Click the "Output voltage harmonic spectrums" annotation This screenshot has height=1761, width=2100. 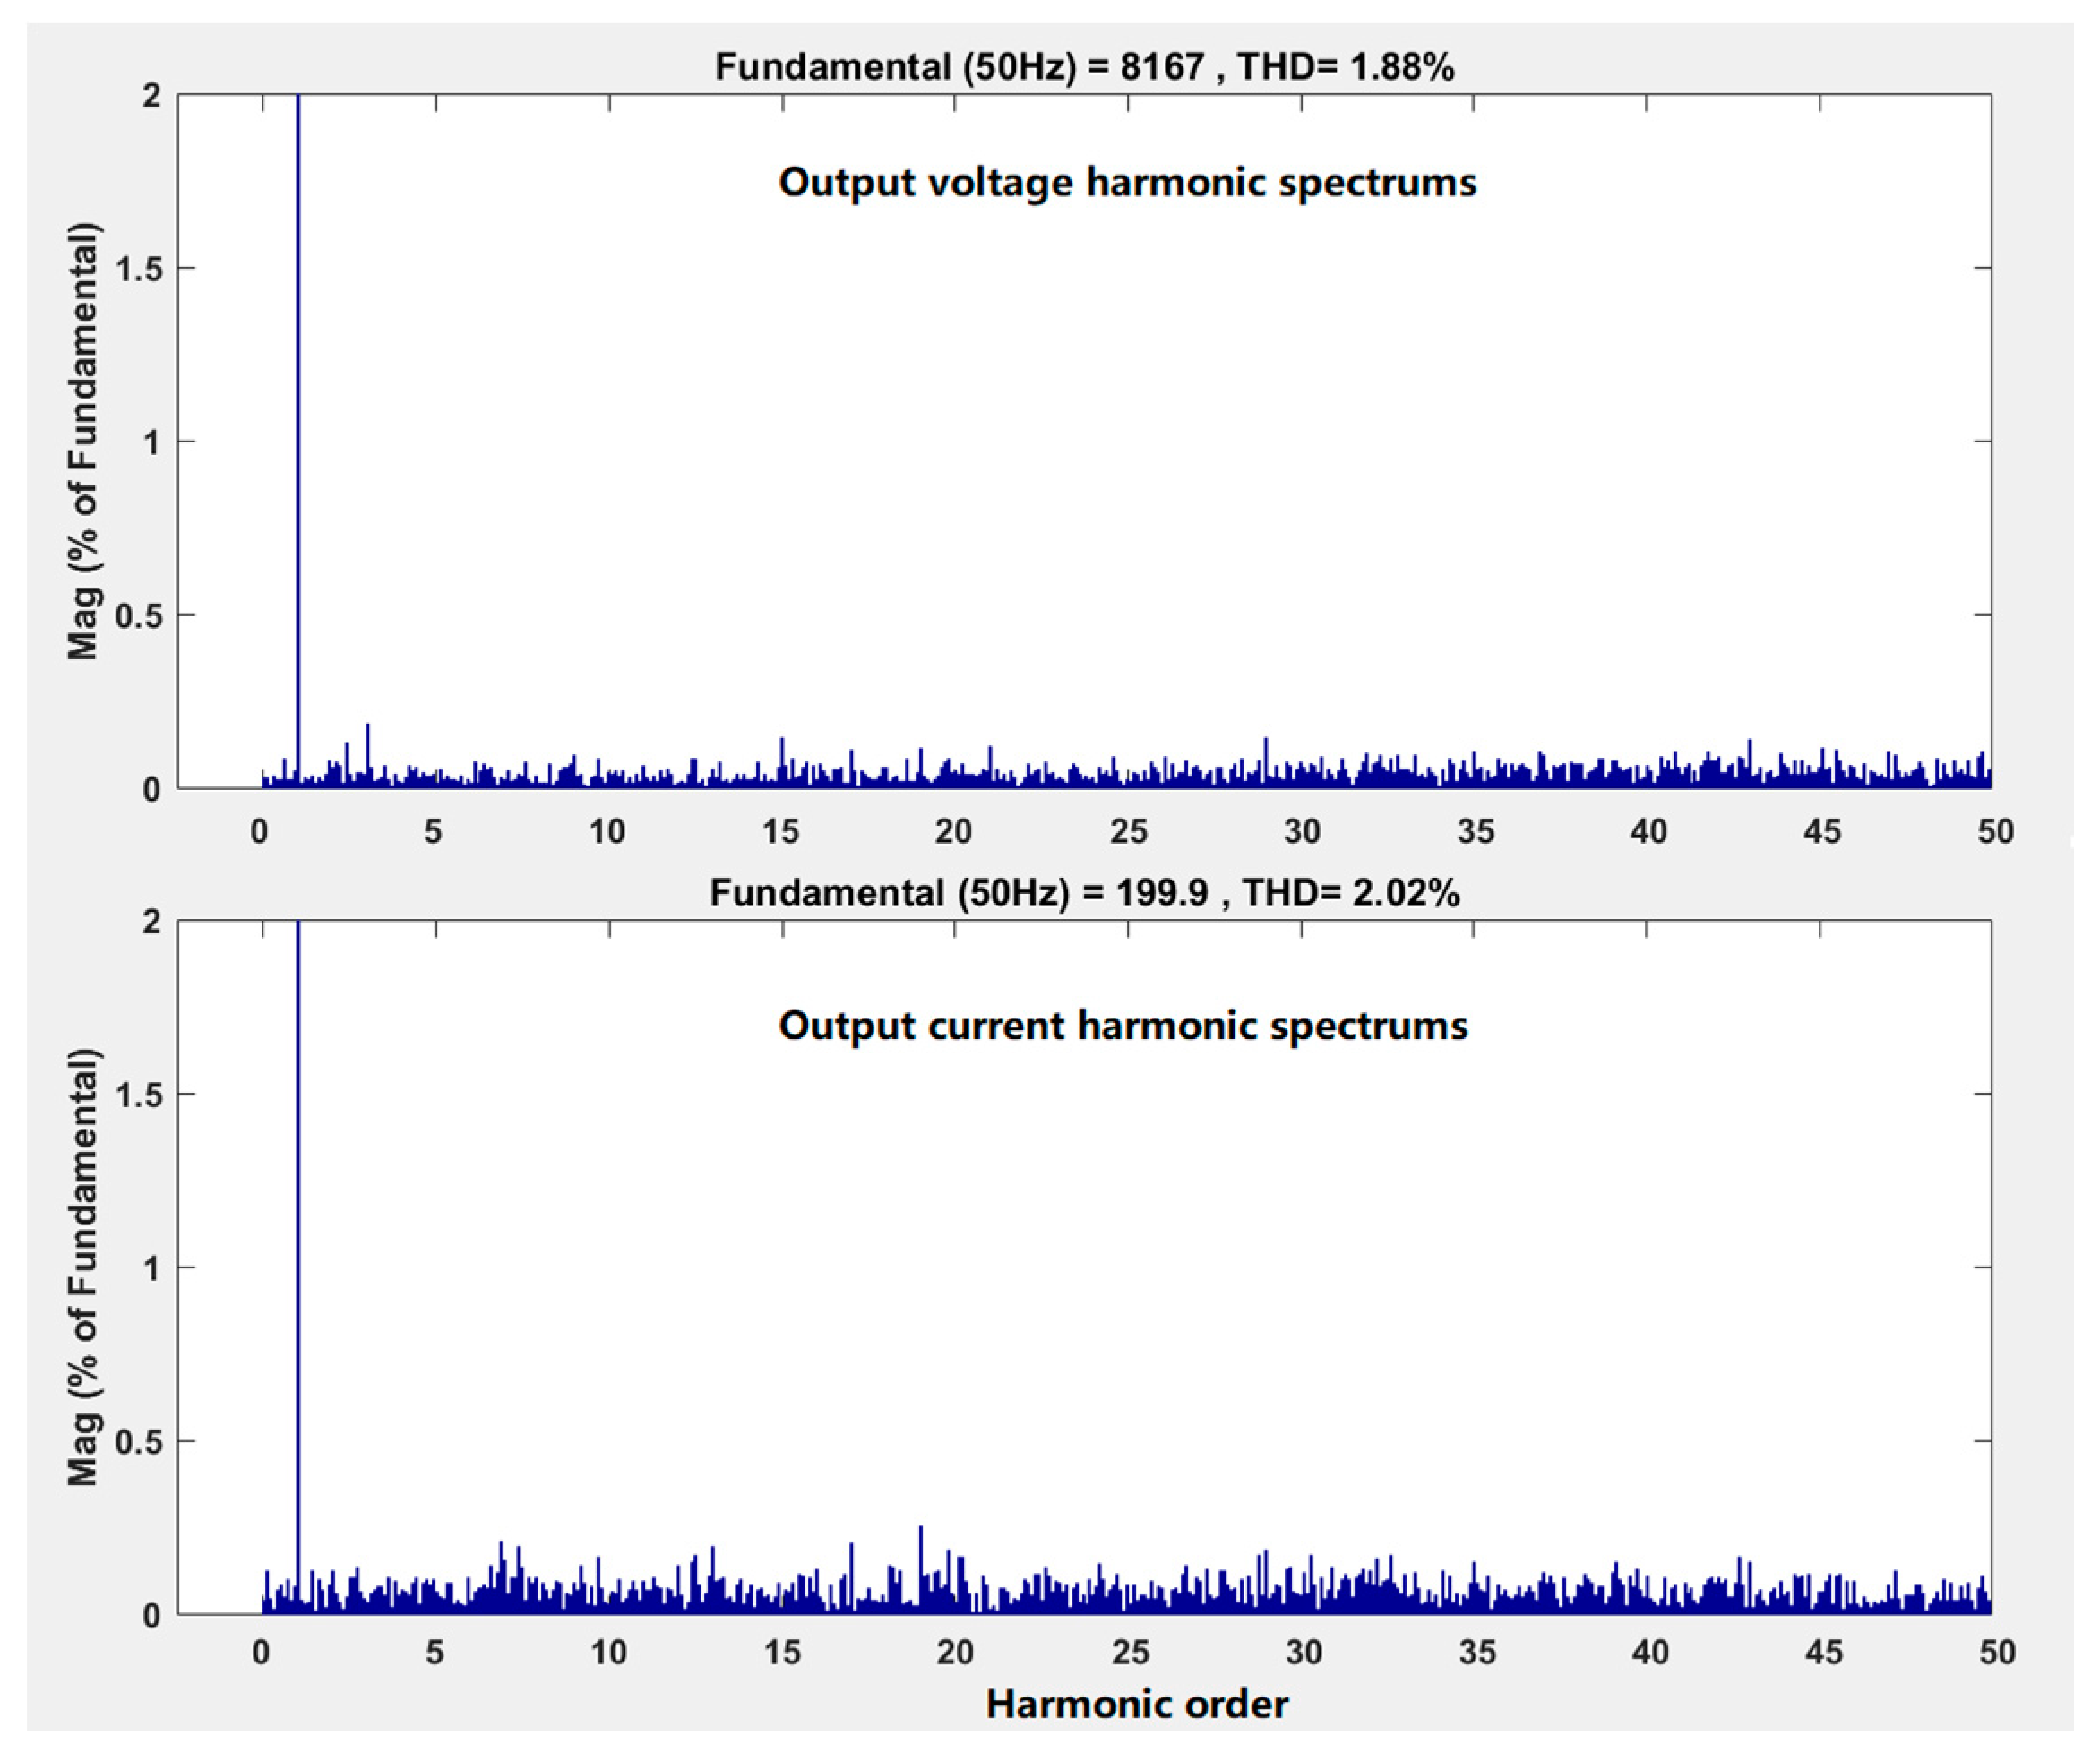click(1127, 183)
